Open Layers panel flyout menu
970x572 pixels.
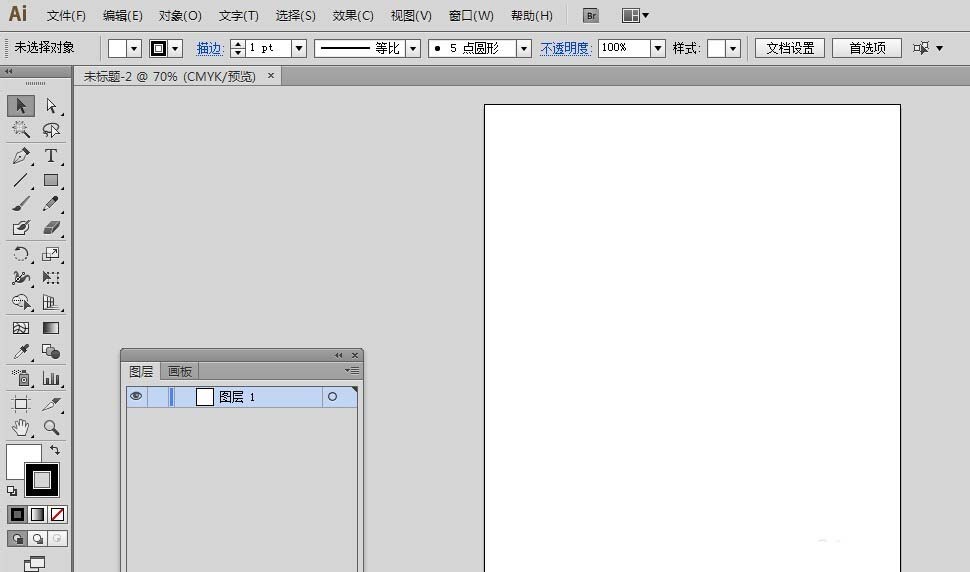[352, 370]
